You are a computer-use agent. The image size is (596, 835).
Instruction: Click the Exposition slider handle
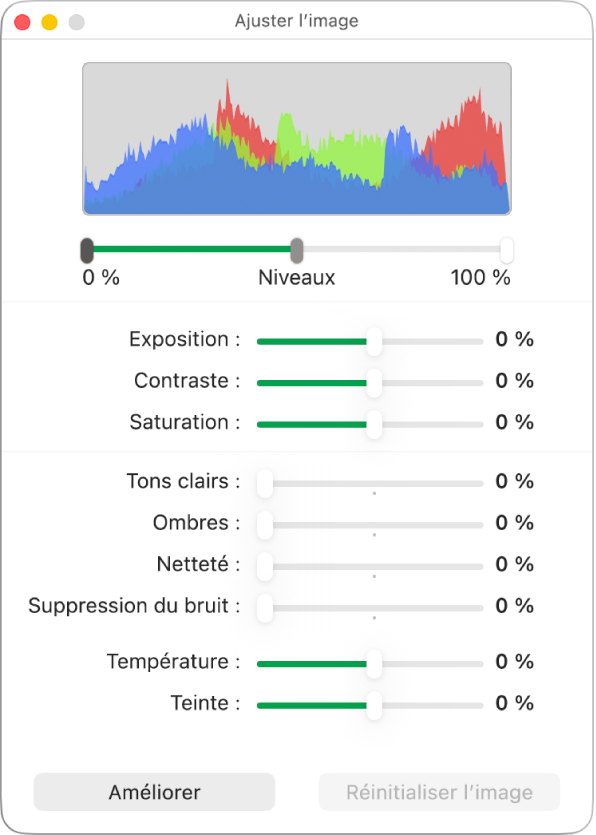(374, 341)
